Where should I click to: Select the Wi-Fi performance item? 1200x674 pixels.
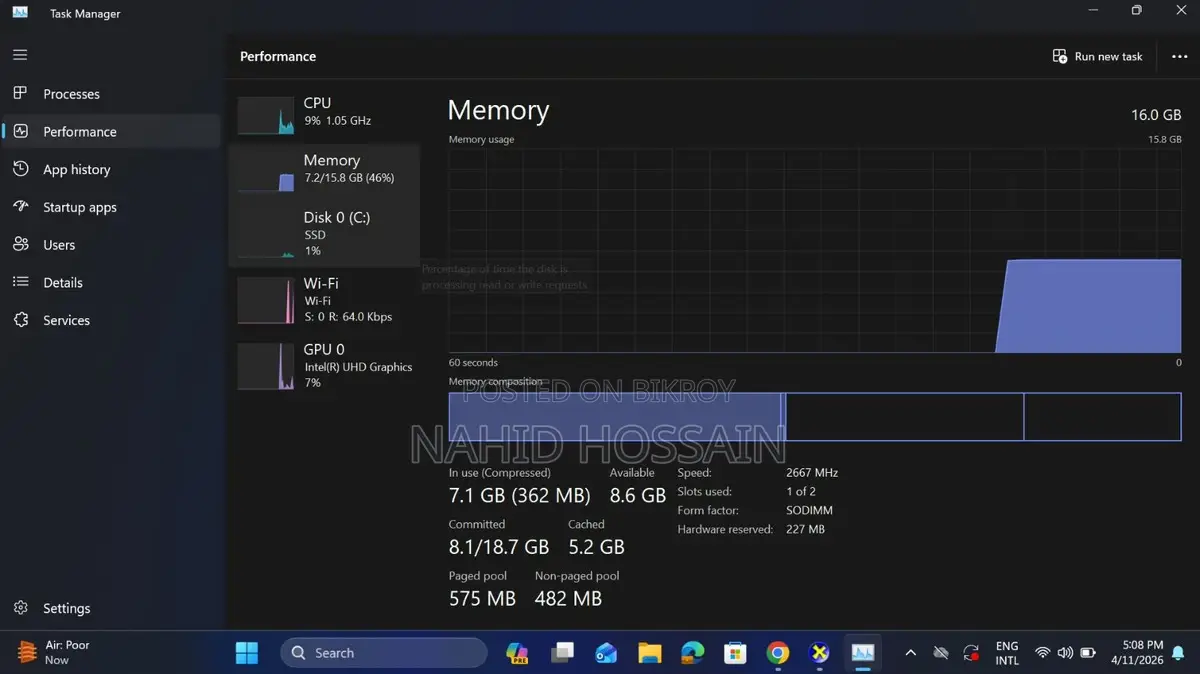324,300
